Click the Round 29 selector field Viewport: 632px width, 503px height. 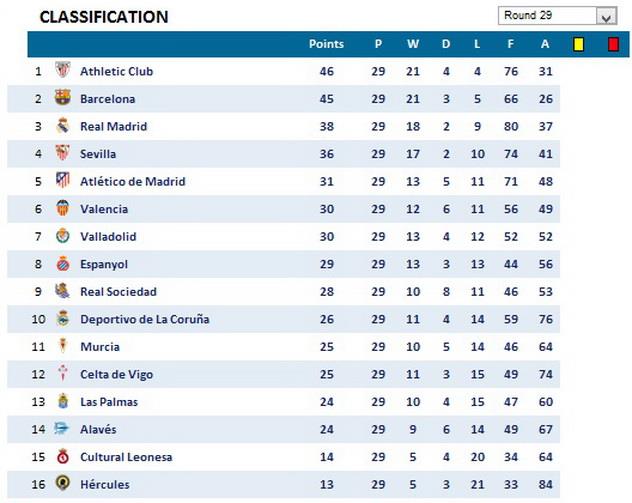pos(546,16)
